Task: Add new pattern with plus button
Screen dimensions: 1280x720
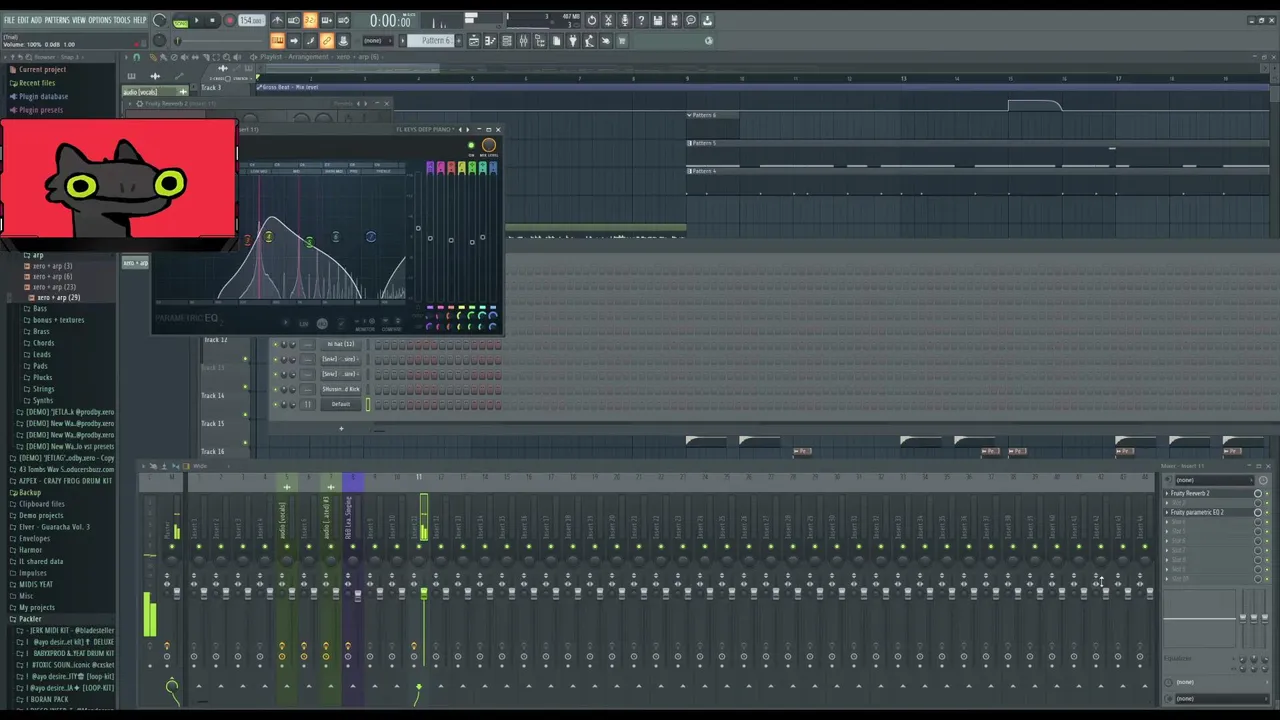Action: tap(459, 40)
